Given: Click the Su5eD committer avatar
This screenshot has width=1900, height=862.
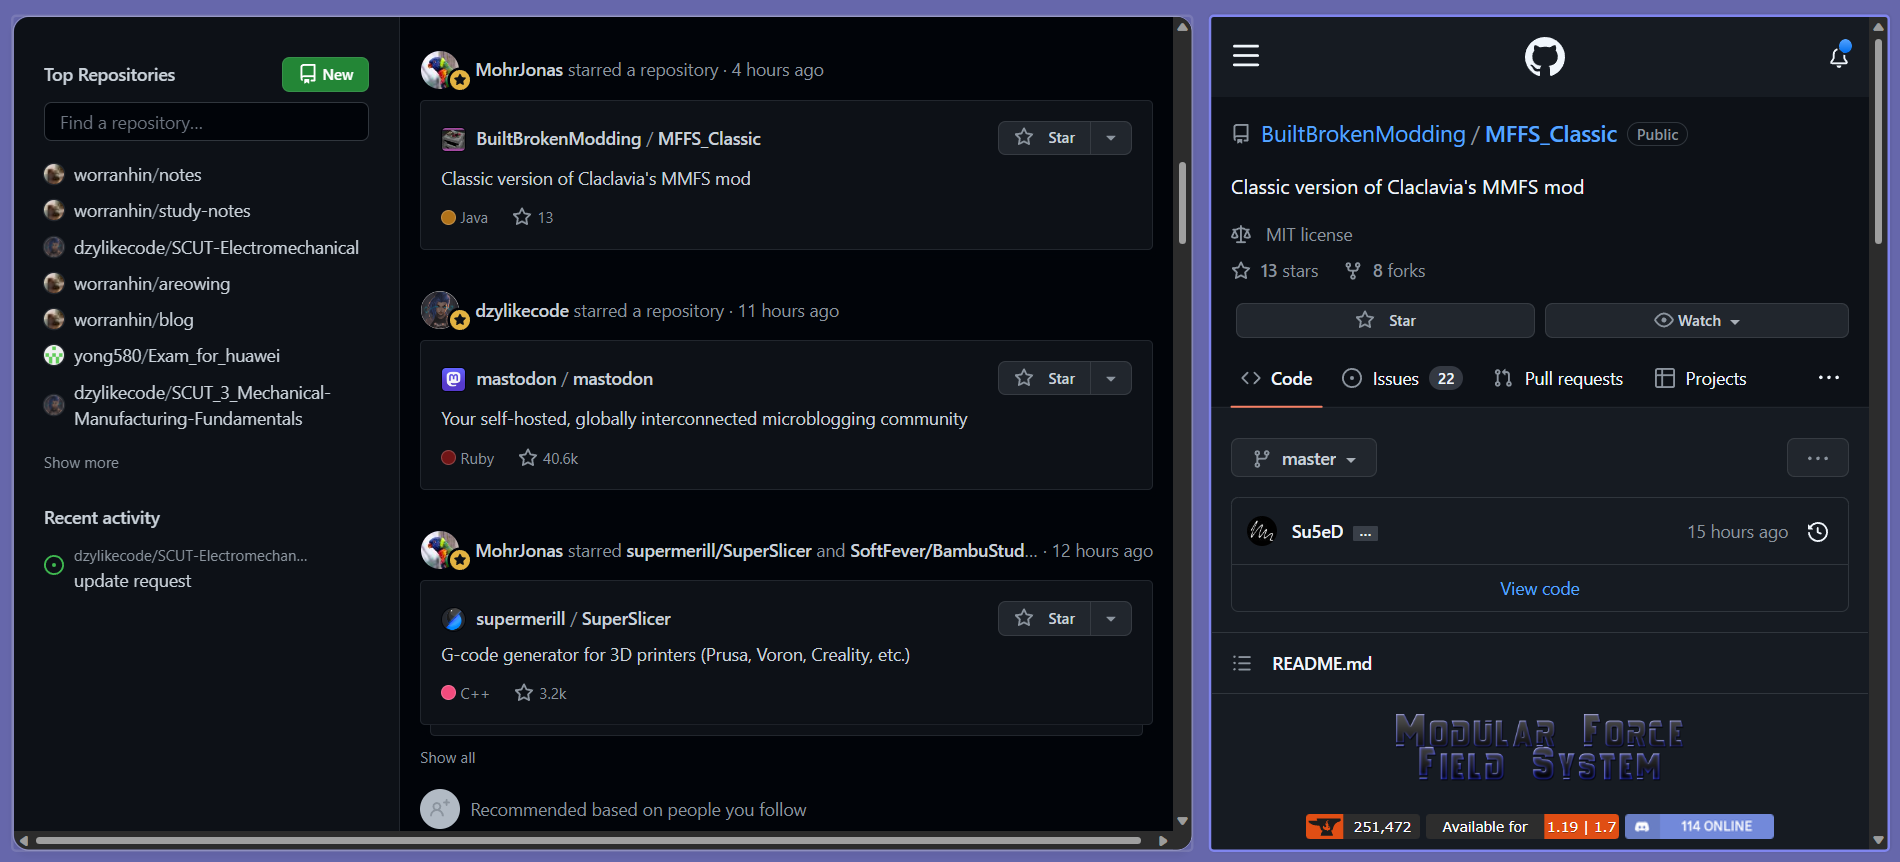Looking at the screenshot, I should tap(1262, 531).
